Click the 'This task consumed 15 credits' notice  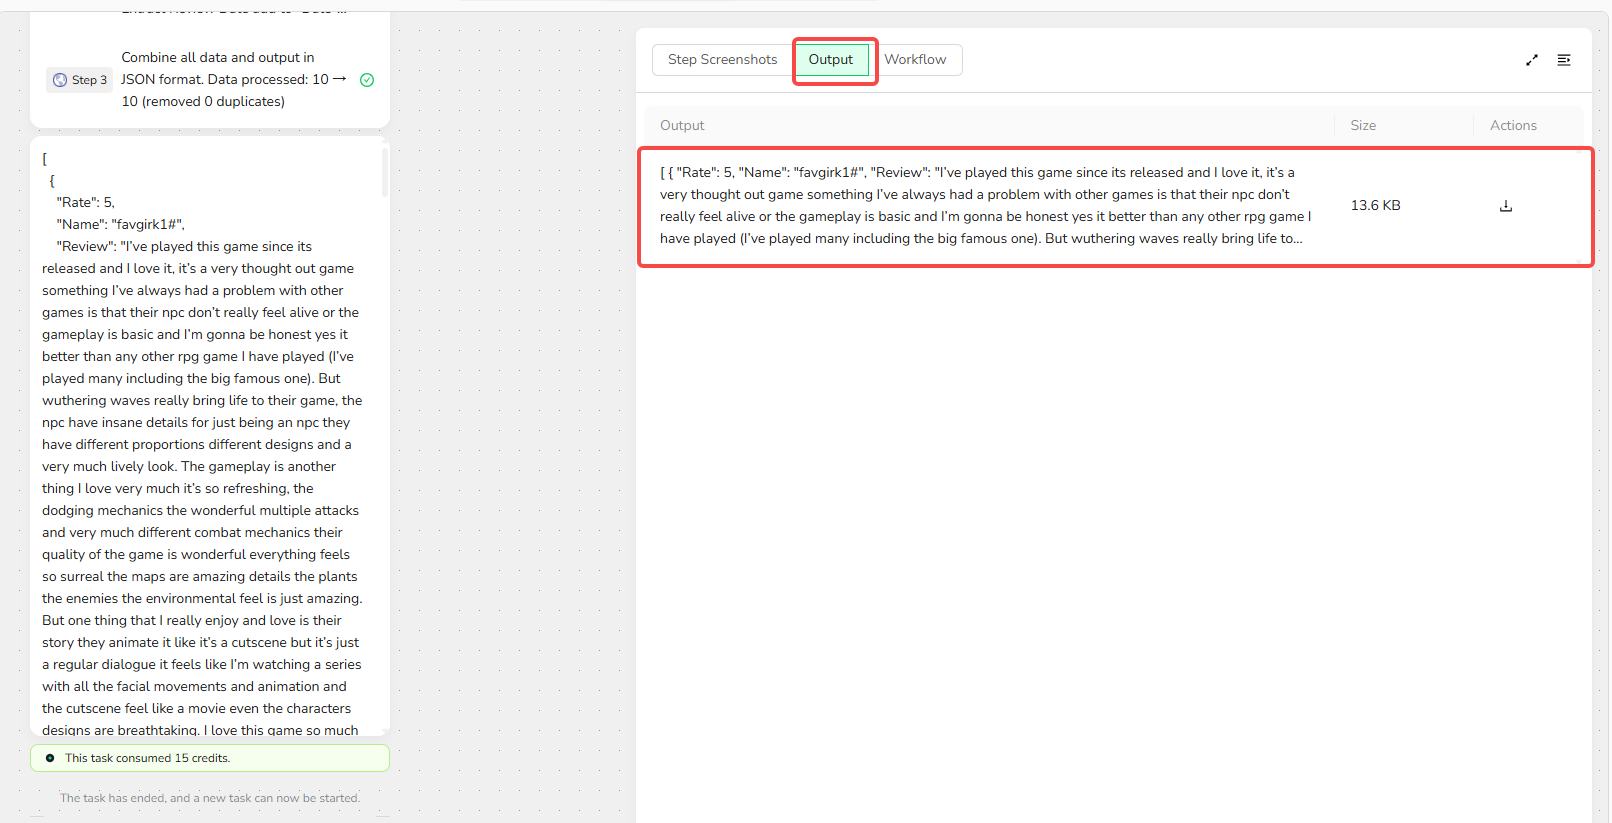pos(148,758)
